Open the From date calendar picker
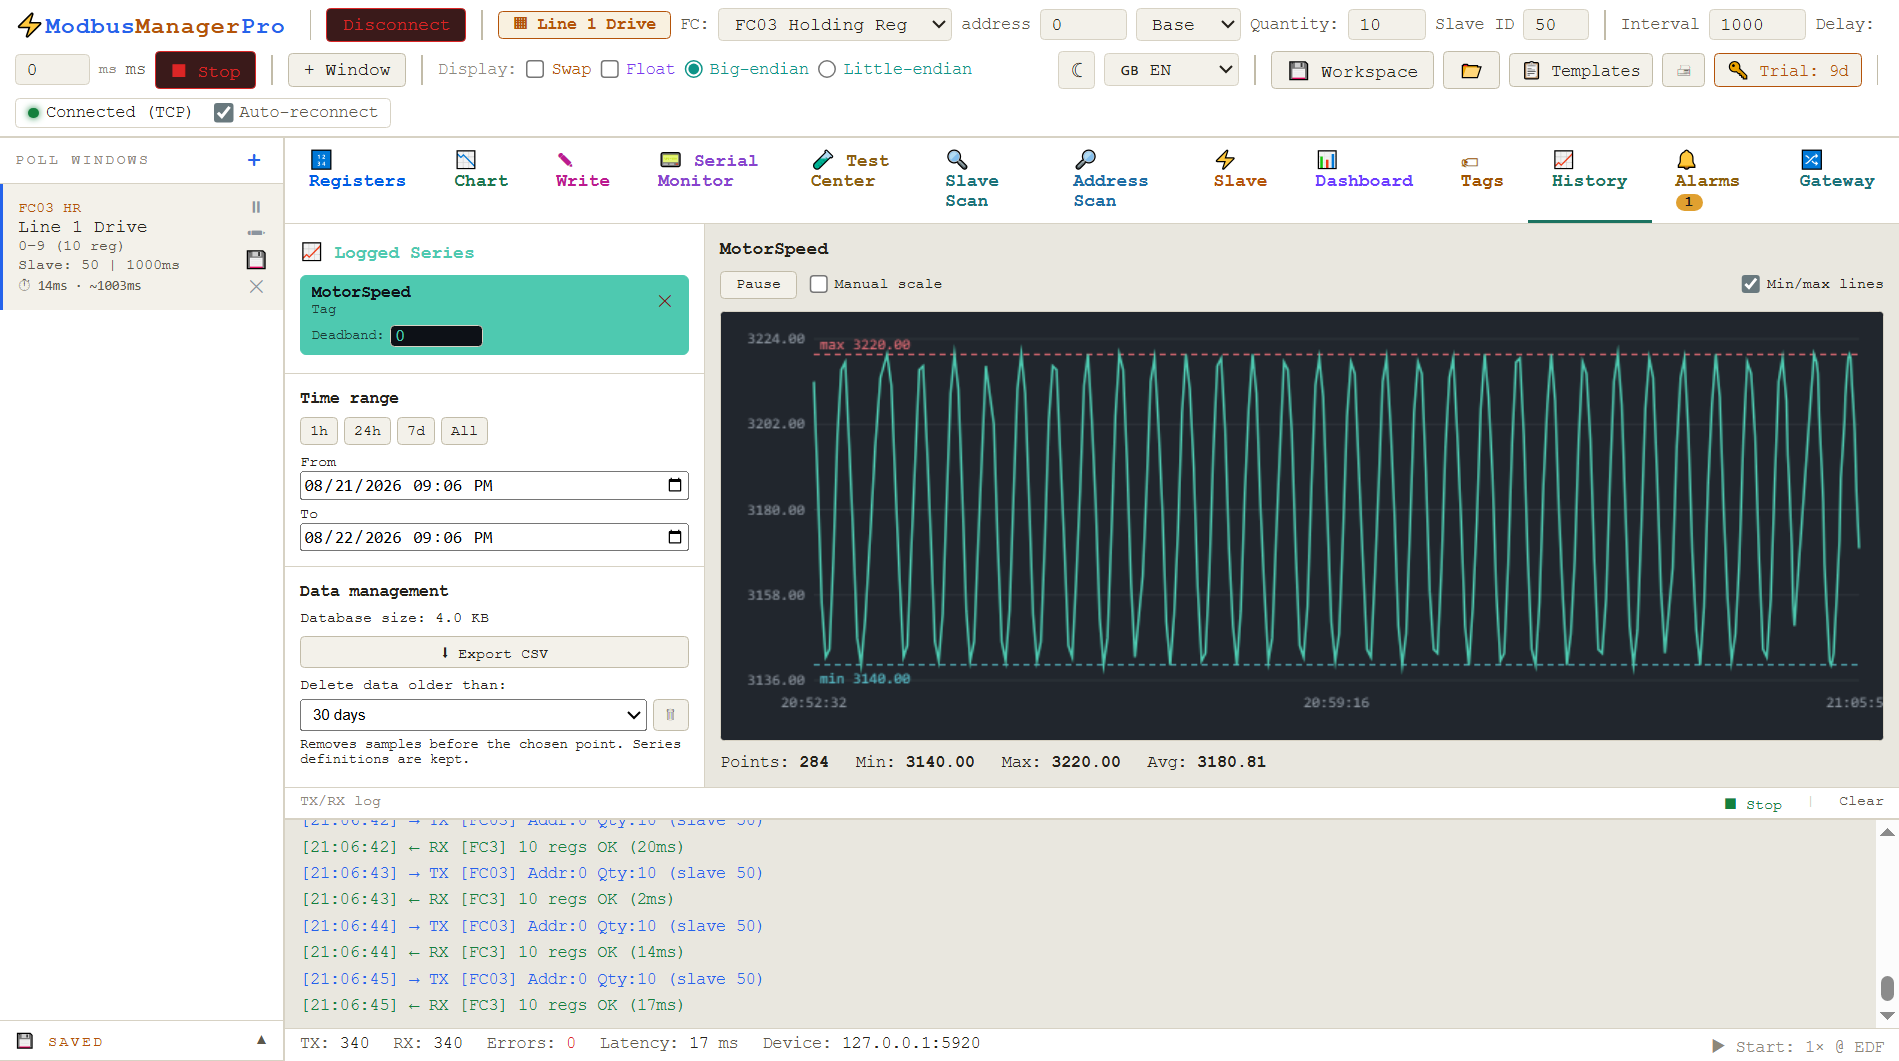This screenshot has width=1899, height=1061. [675, 485]
